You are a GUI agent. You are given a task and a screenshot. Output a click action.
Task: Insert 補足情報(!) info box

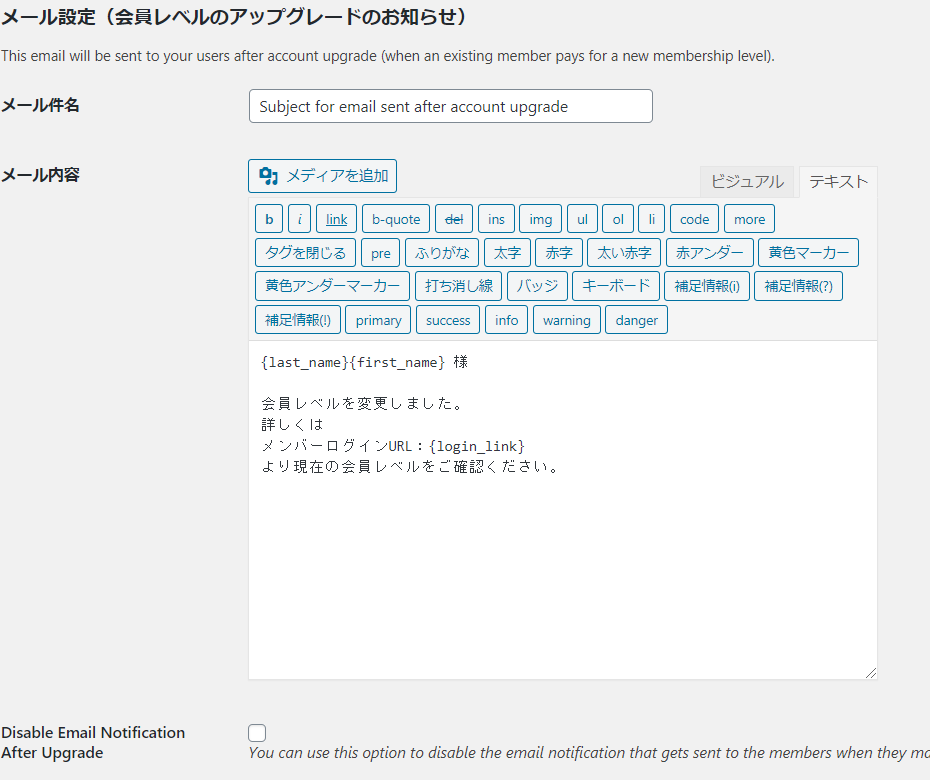point(298,320)
